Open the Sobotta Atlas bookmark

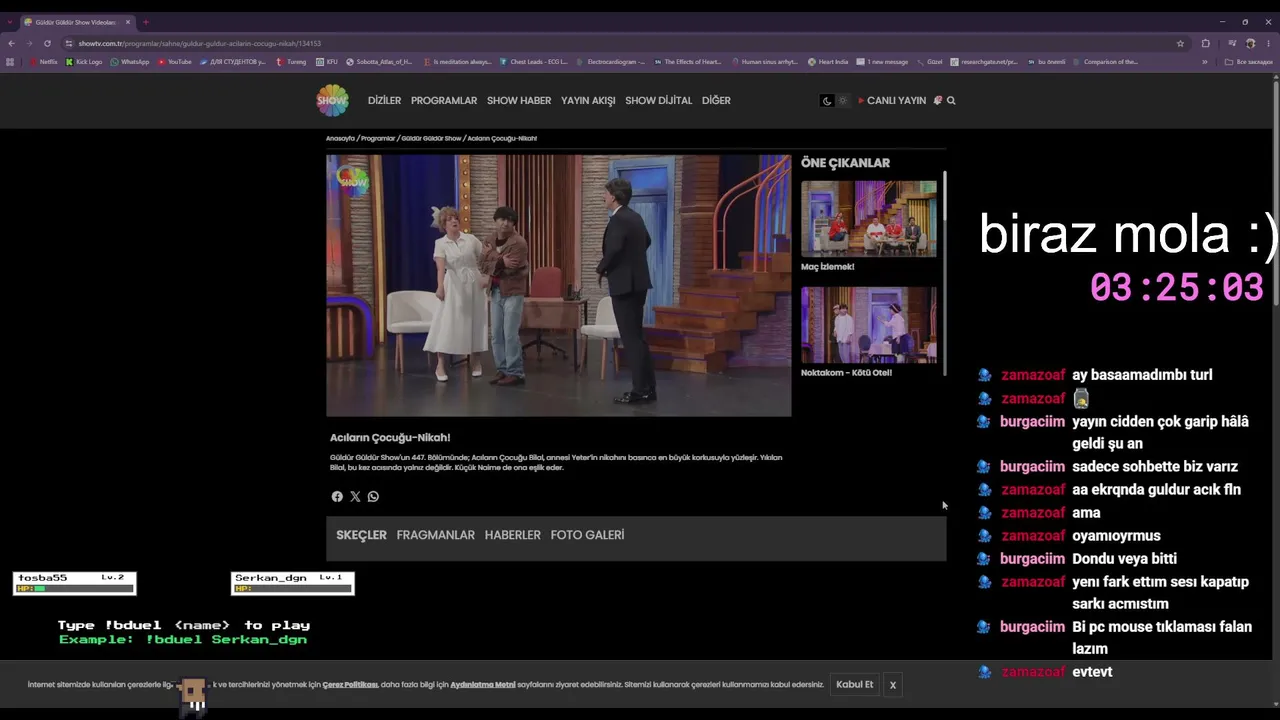tap(379, 62)
